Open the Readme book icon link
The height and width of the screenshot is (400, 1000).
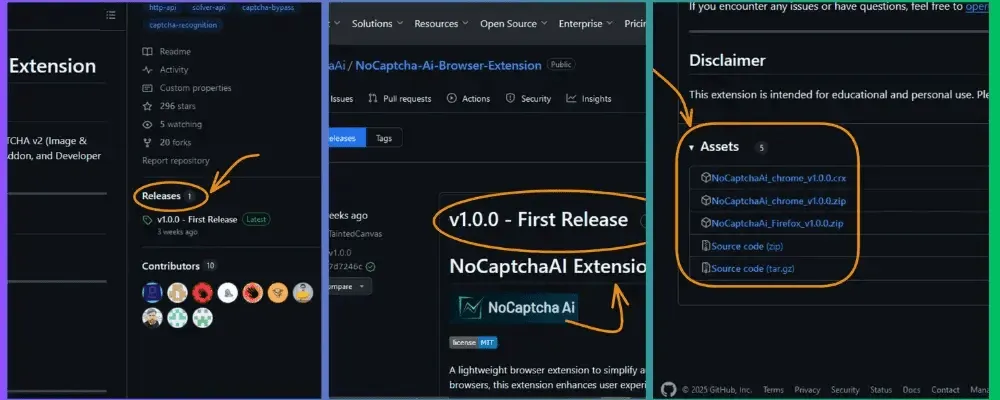148,52
